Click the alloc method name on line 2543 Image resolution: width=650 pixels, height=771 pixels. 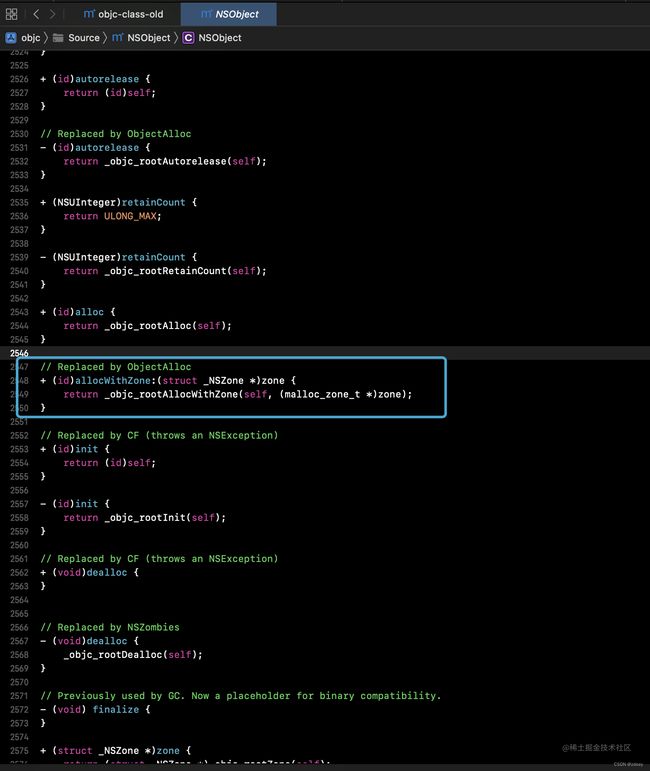(89, 312)
